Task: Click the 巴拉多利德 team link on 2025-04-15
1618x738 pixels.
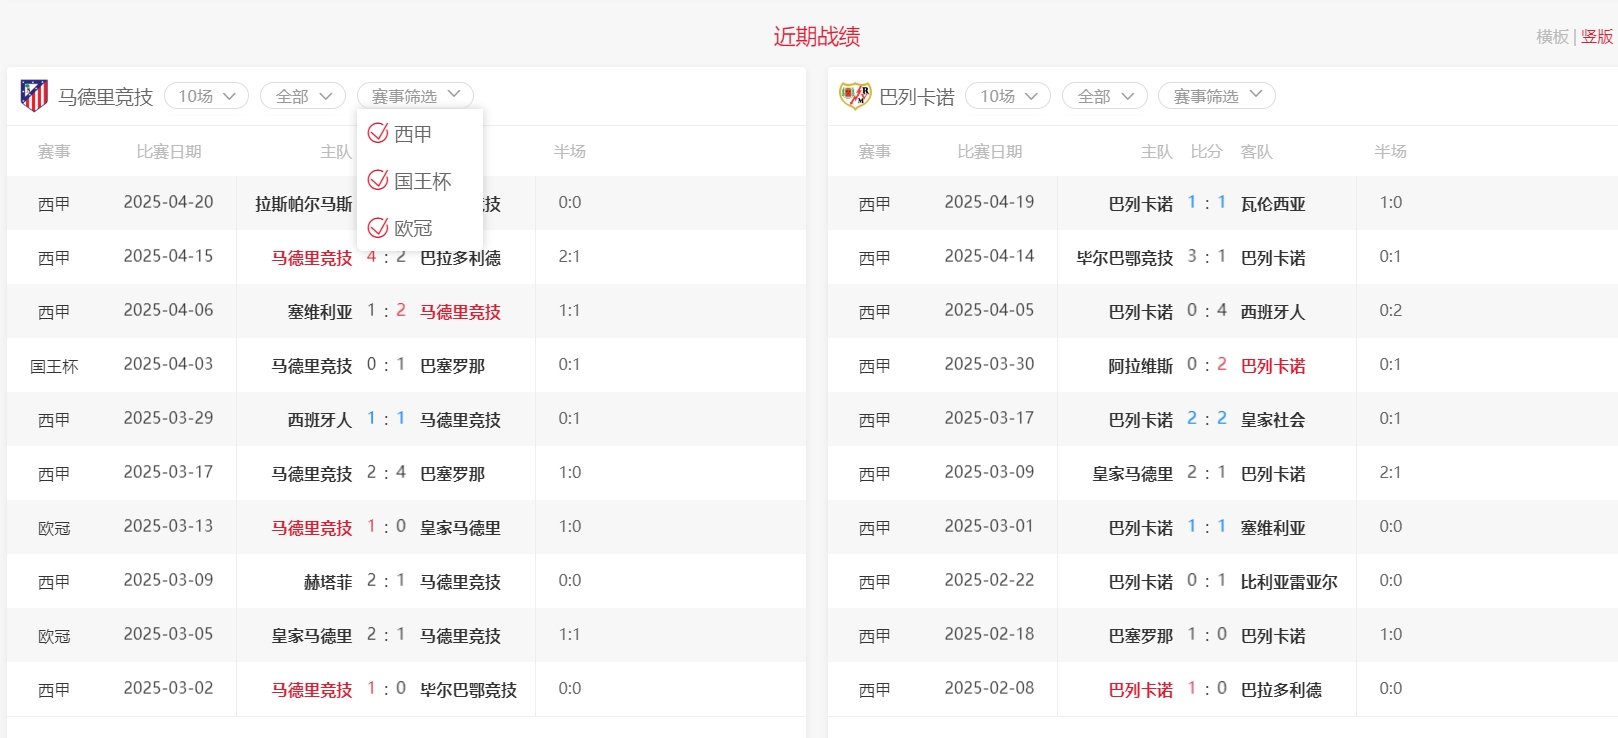Action: [x=460, y=258]
